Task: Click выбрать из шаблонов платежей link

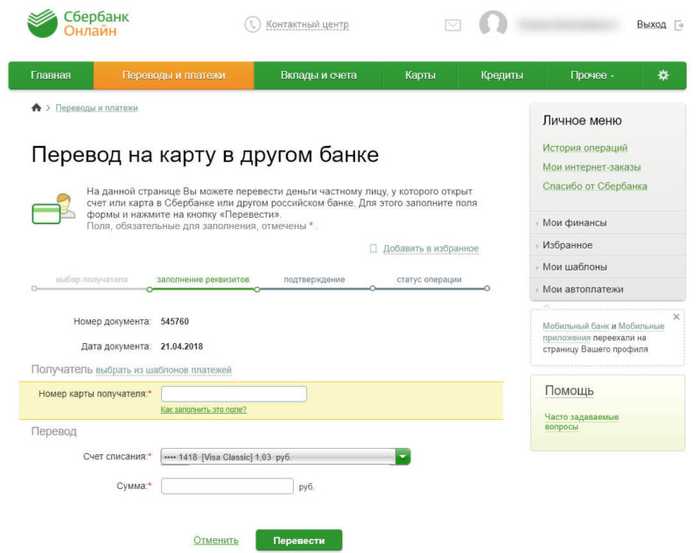Action: tap(163, 370)
